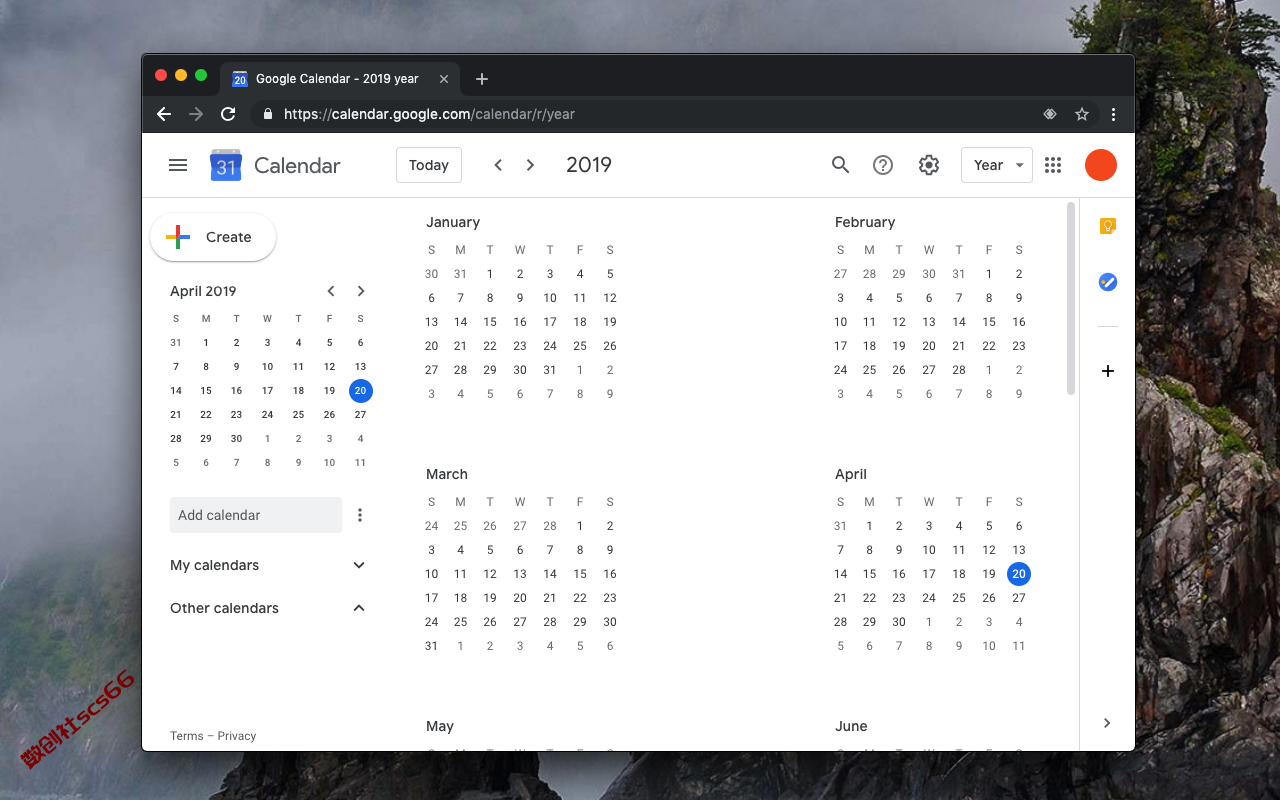Click the Today button
This screenshot has width=1280, height=800.
pos(429,165)
